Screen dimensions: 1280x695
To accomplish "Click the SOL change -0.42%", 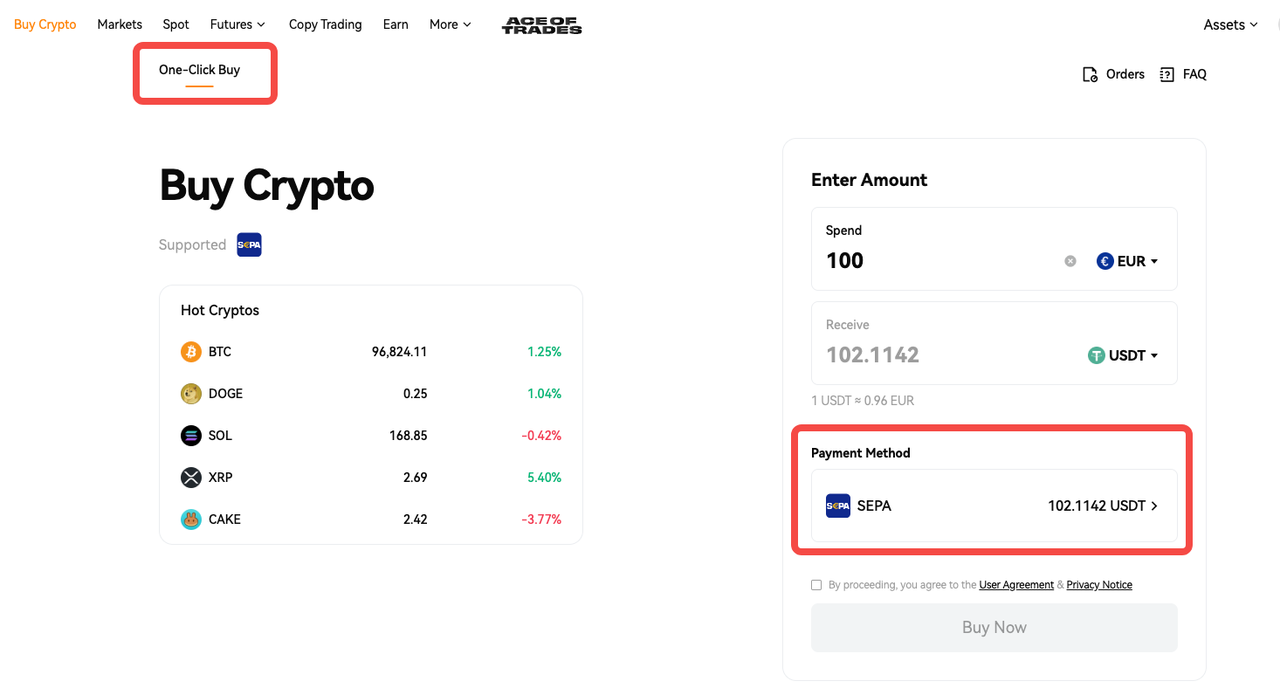I will pos(541,436).
